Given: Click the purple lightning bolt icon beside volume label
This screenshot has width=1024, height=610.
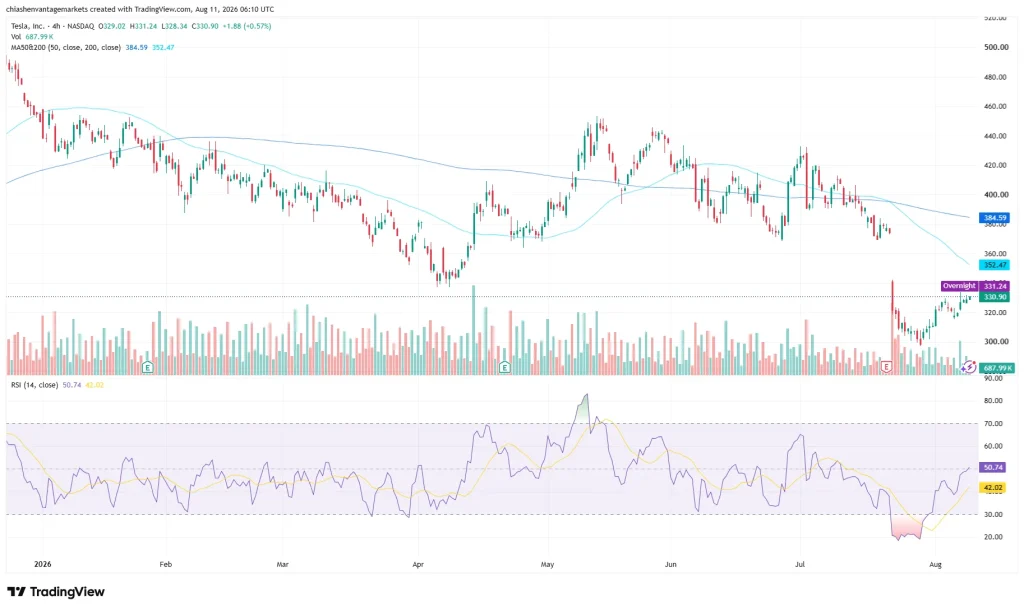Looking at the screenshot, I should [968, 367].
